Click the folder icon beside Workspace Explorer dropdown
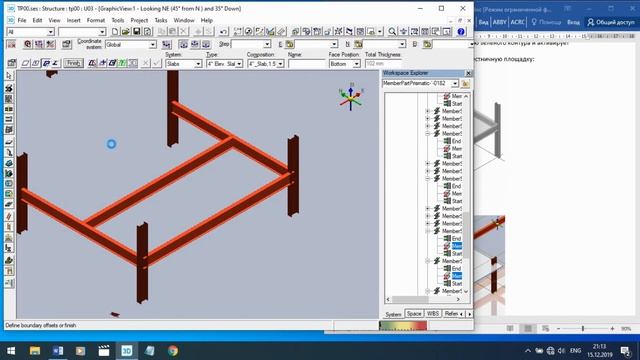 [x=465, y=83]
